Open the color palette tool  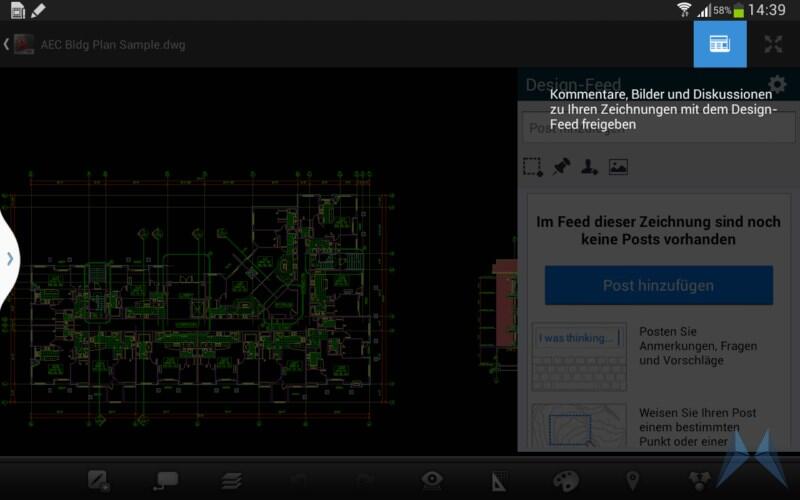[566, 480]
